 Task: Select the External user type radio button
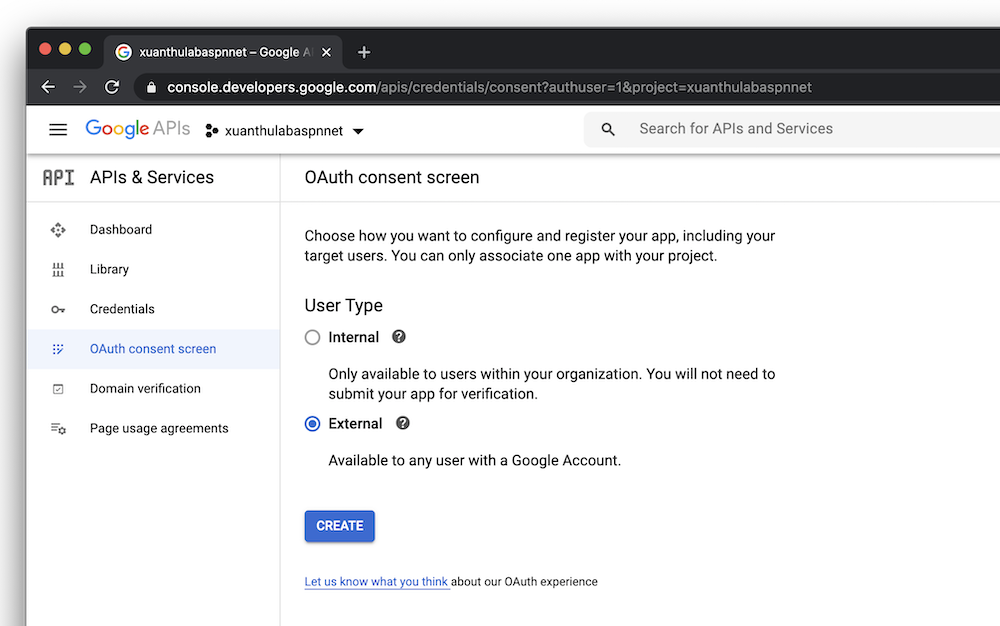(x=312, y=424)
